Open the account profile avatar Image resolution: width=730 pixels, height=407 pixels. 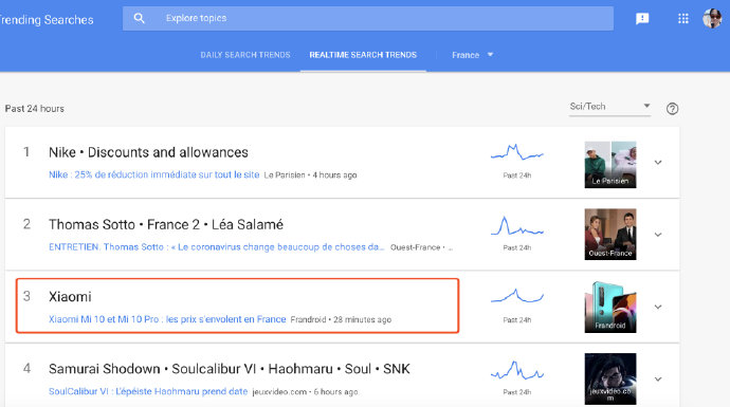(712, 19)
